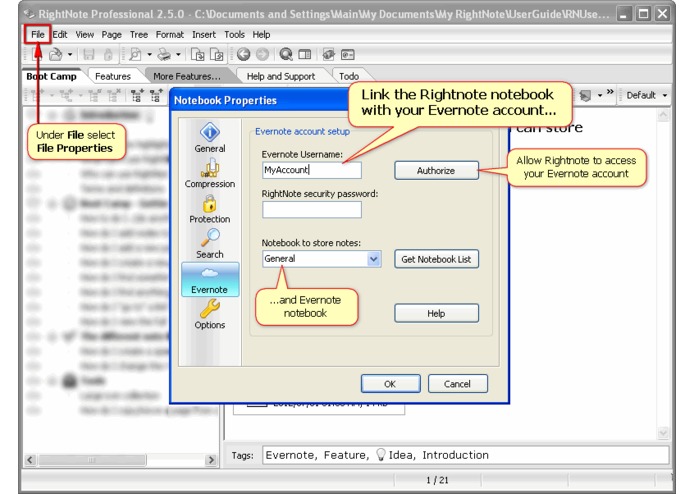Select the Evernote cloud section
The height and width of the screenshot is (494, 695).
coord(210,279)
